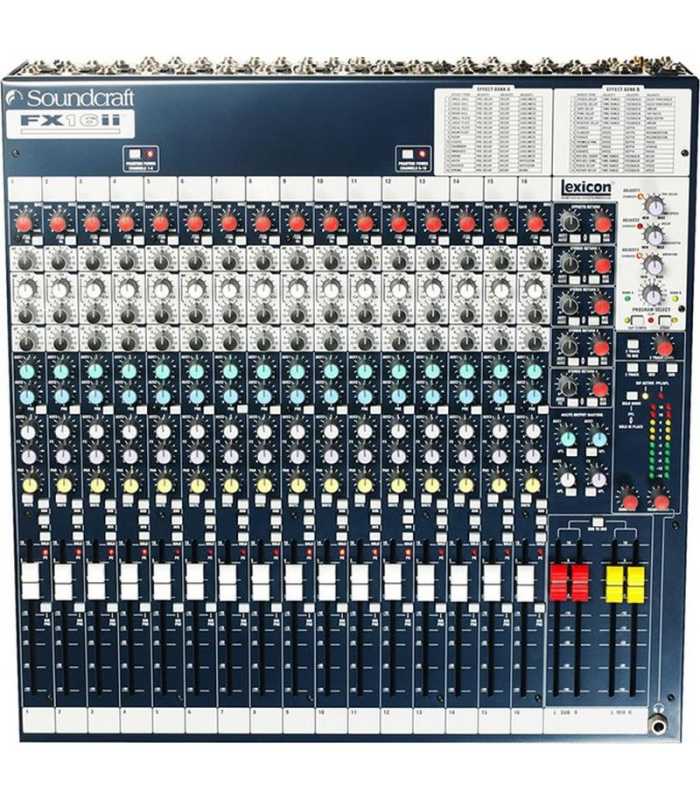Image resolution: width=700 pixels, height=800 pixels.
Task: Rotate the Lexicon program select knob
Action: tap(652, 294)
